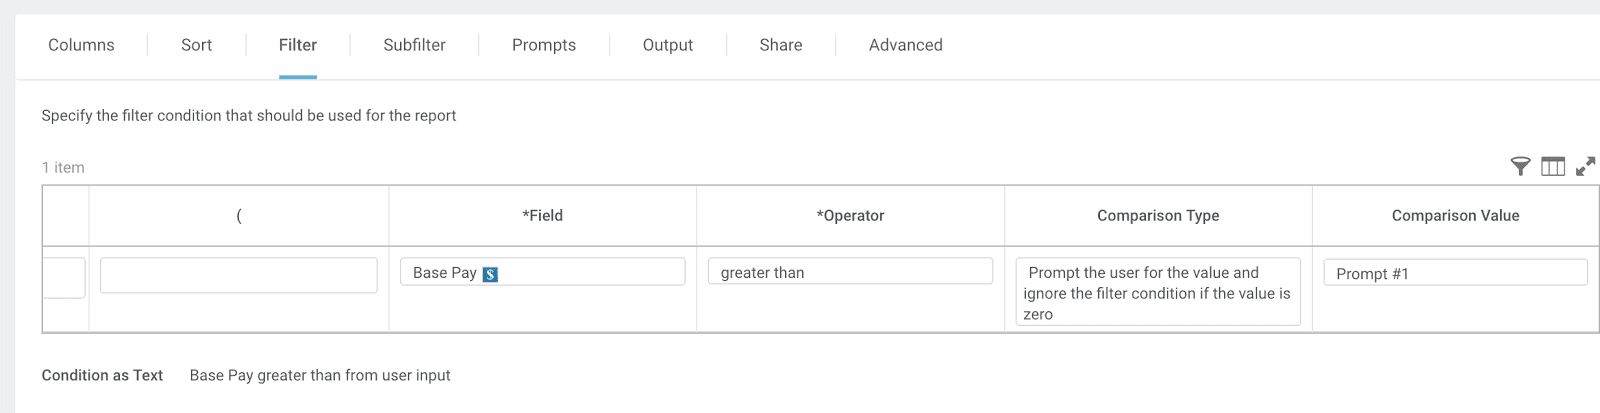Click the Operator column header
The height and width of the screenshot is (413, 1600).
(850, 216)
